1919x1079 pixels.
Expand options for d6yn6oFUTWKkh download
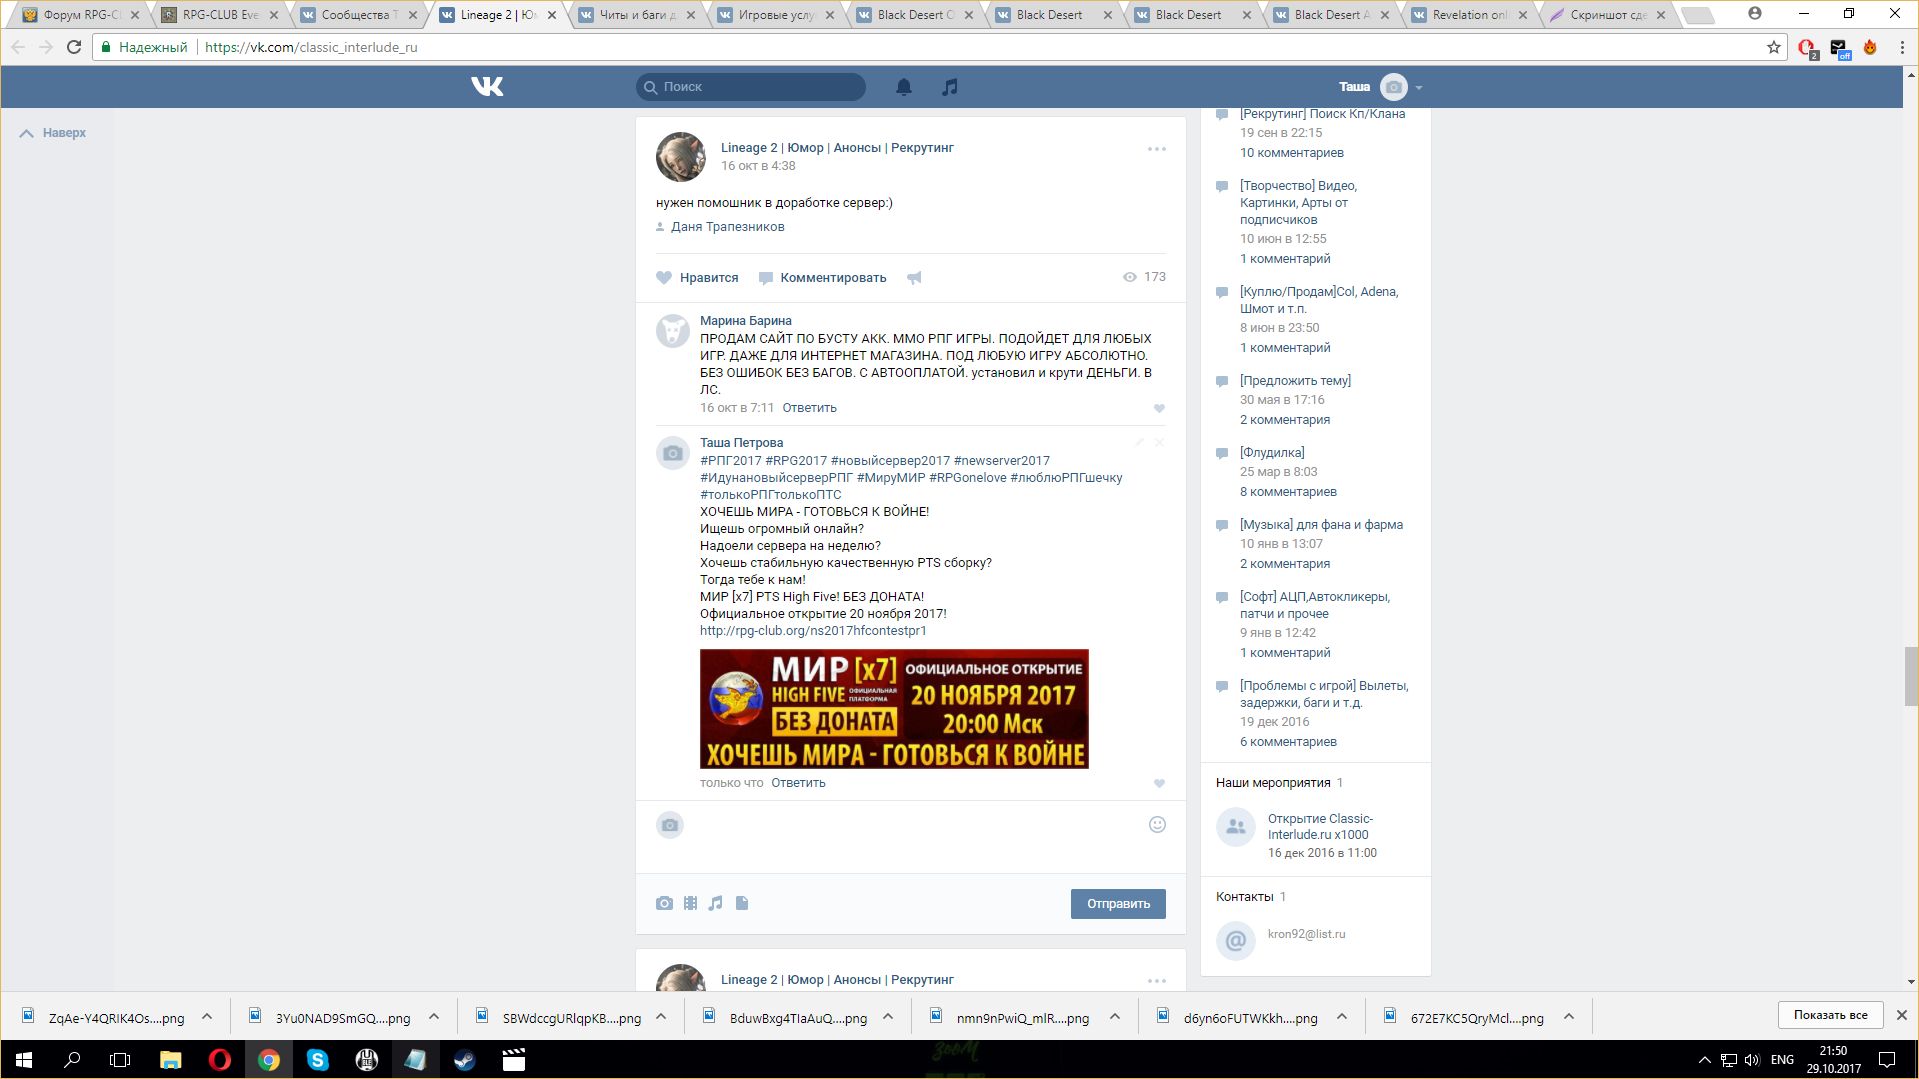pos(1342,1017)
